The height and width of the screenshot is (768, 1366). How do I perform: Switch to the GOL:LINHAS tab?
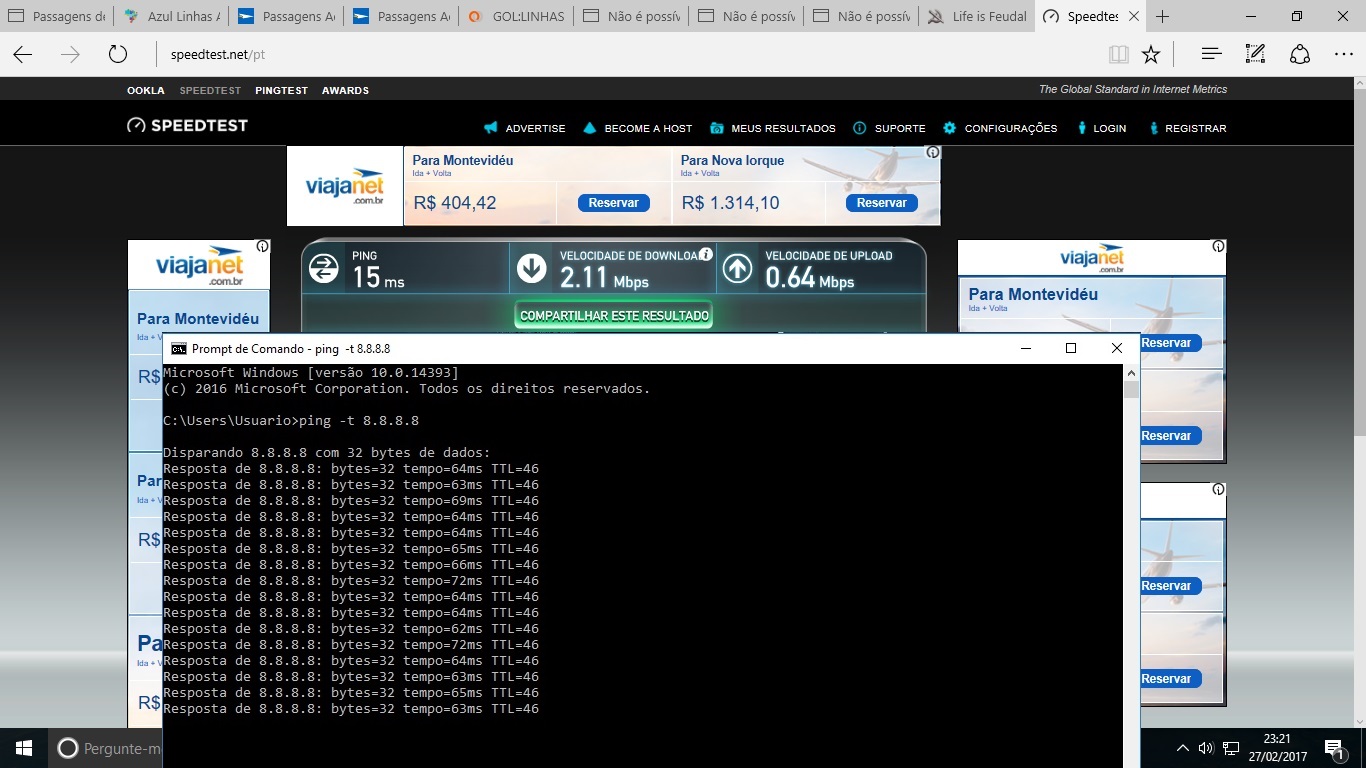(516, 16)
